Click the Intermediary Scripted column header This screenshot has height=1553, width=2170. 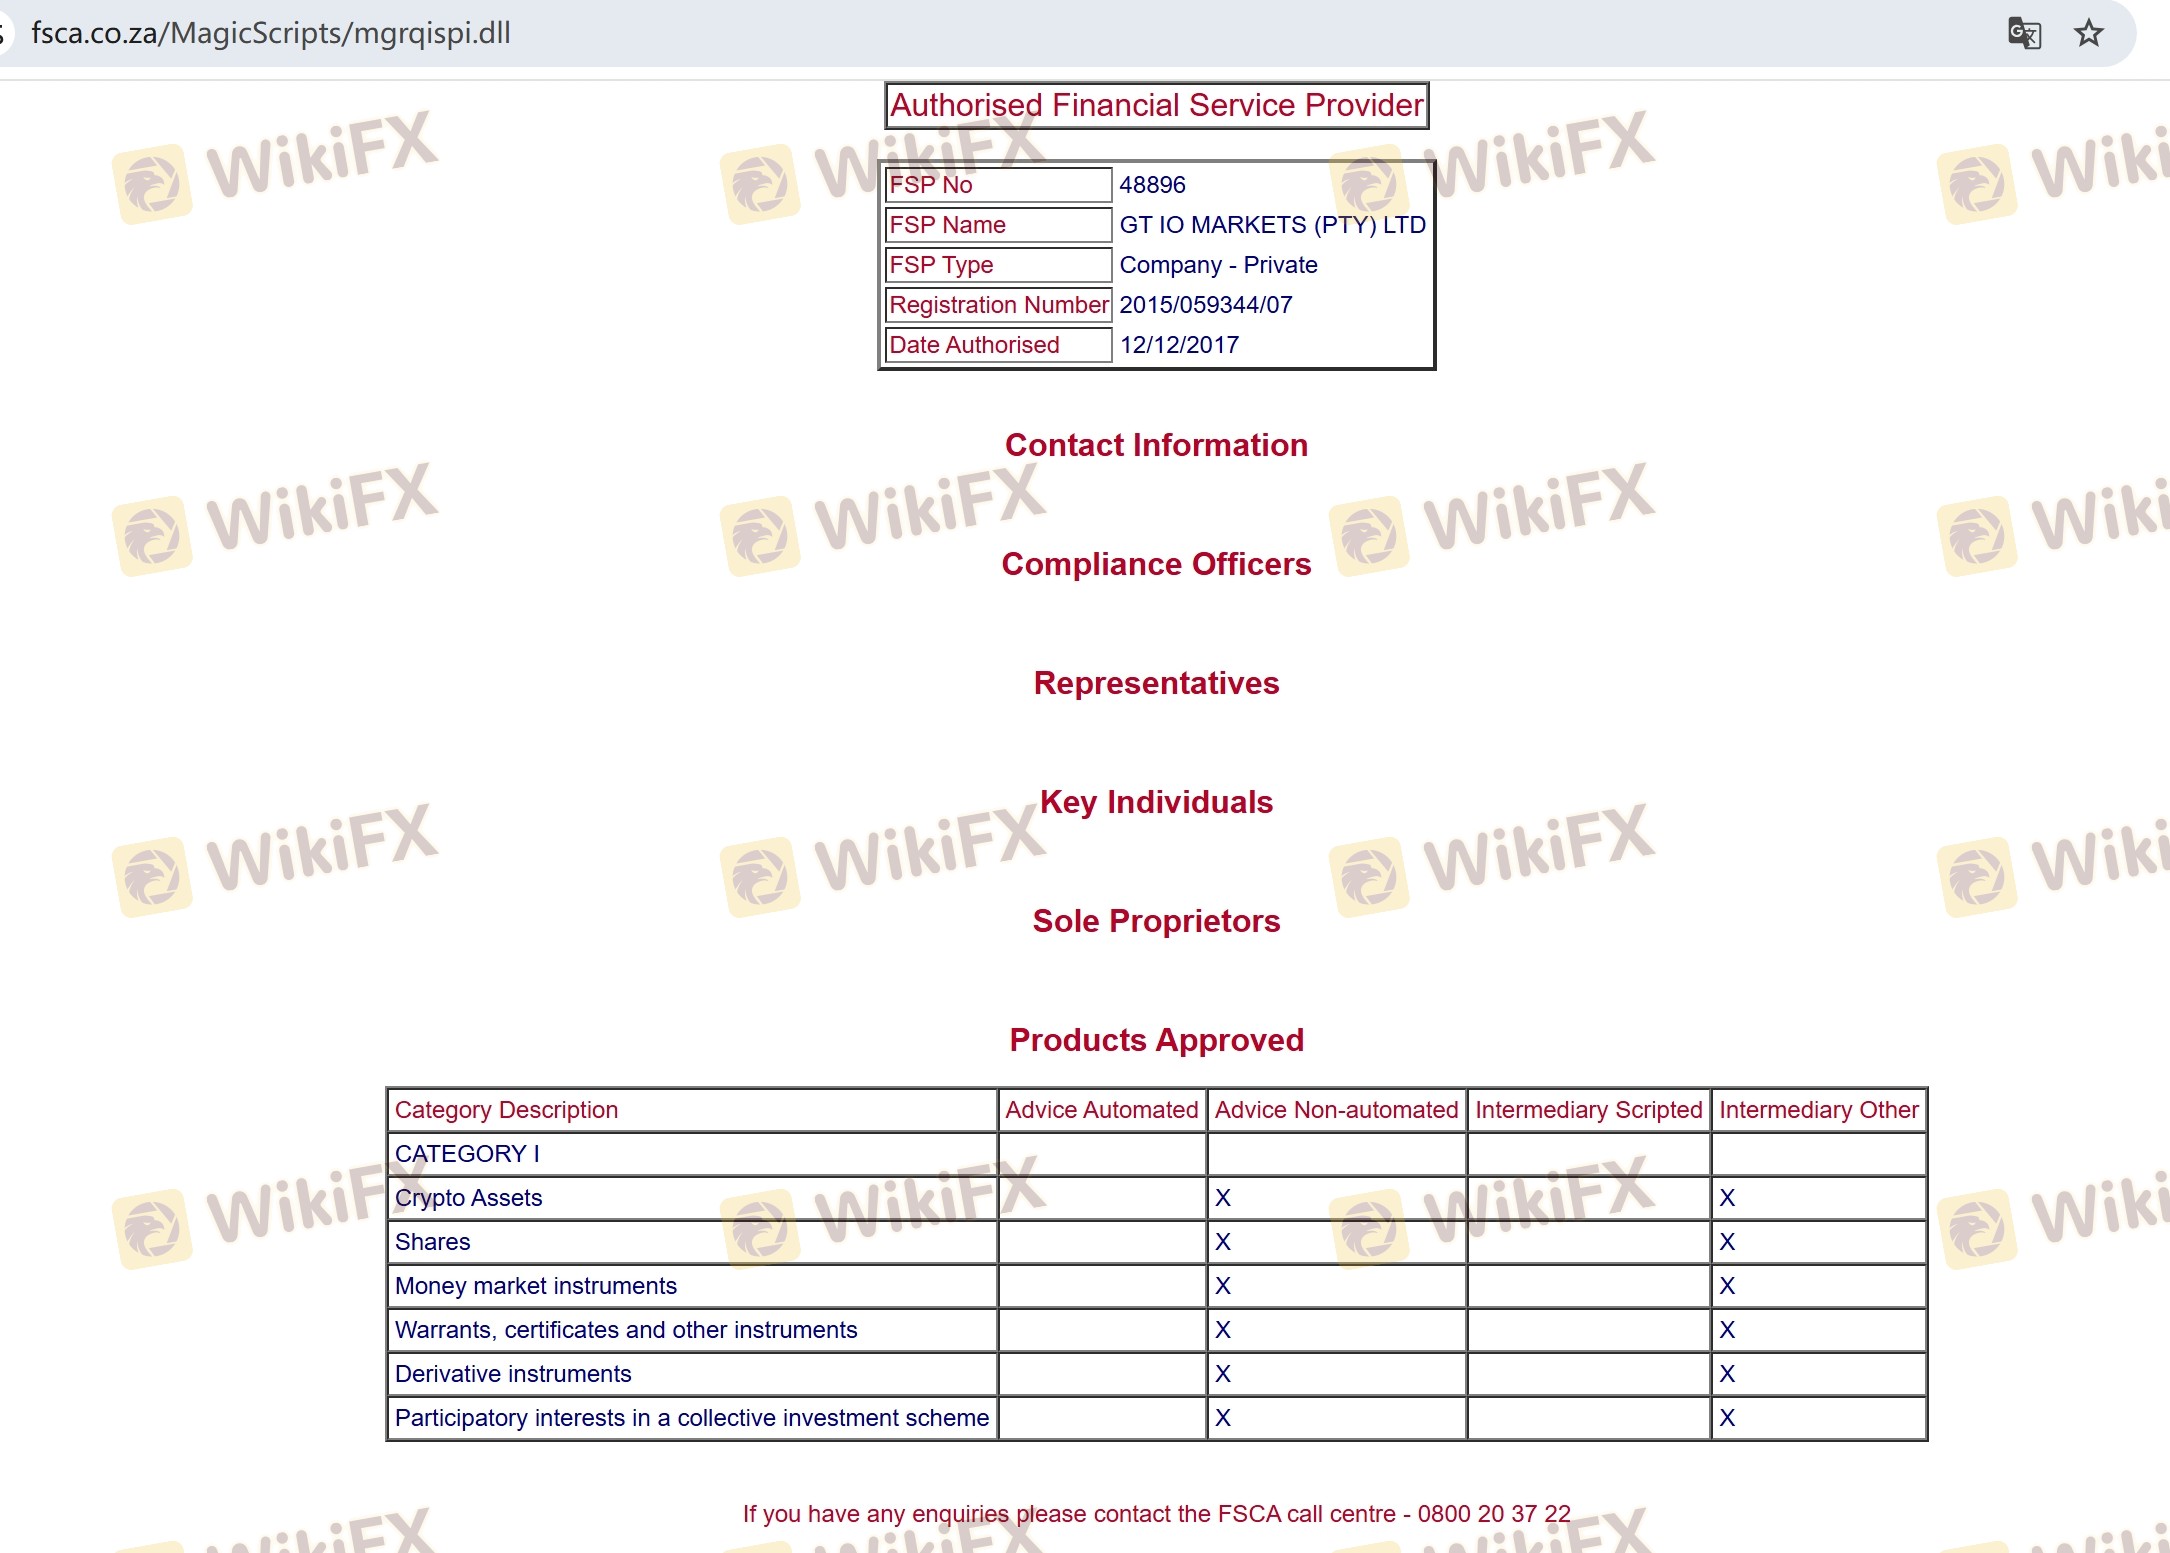tap(1588, 1110)
